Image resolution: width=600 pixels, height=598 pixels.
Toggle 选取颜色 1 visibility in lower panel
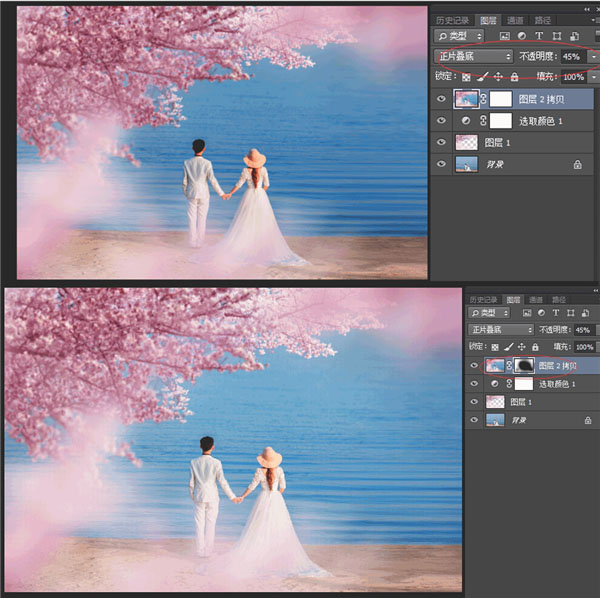pos(474,383)
